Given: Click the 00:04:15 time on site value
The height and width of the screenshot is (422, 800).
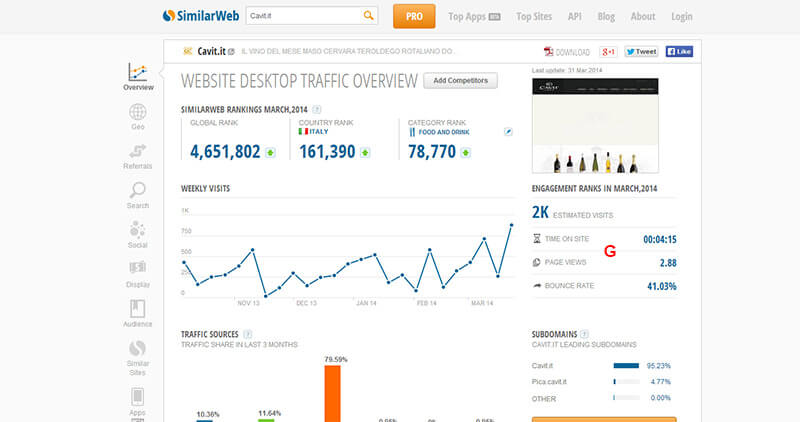Looking at the screenshot, I should pos(660,239).
